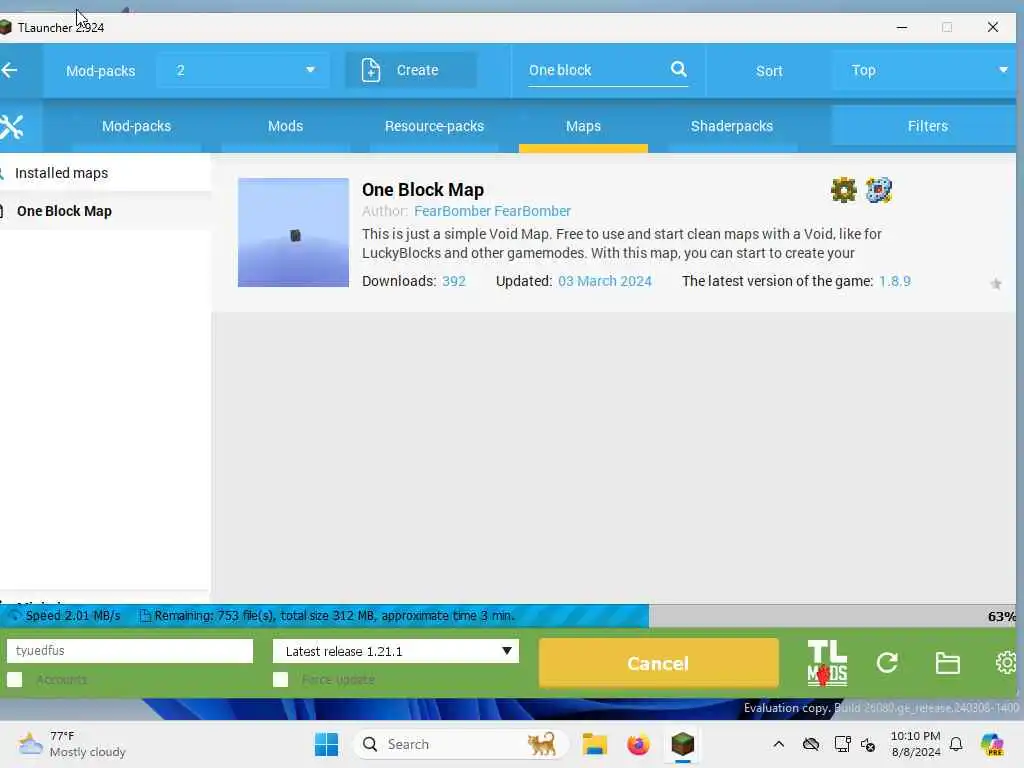Open One Block Map title
The image size is (1024, 768).
(x=423, y=190)
